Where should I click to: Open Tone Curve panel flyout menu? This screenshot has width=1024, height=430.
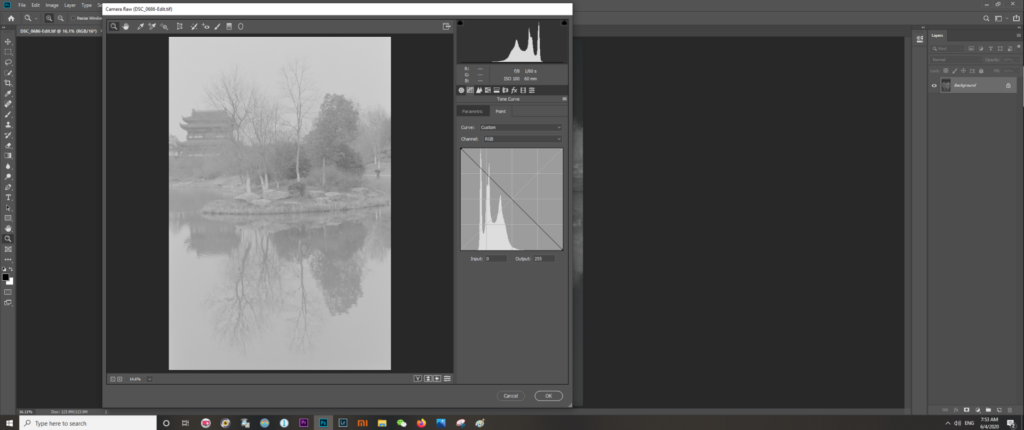(564, 99)
